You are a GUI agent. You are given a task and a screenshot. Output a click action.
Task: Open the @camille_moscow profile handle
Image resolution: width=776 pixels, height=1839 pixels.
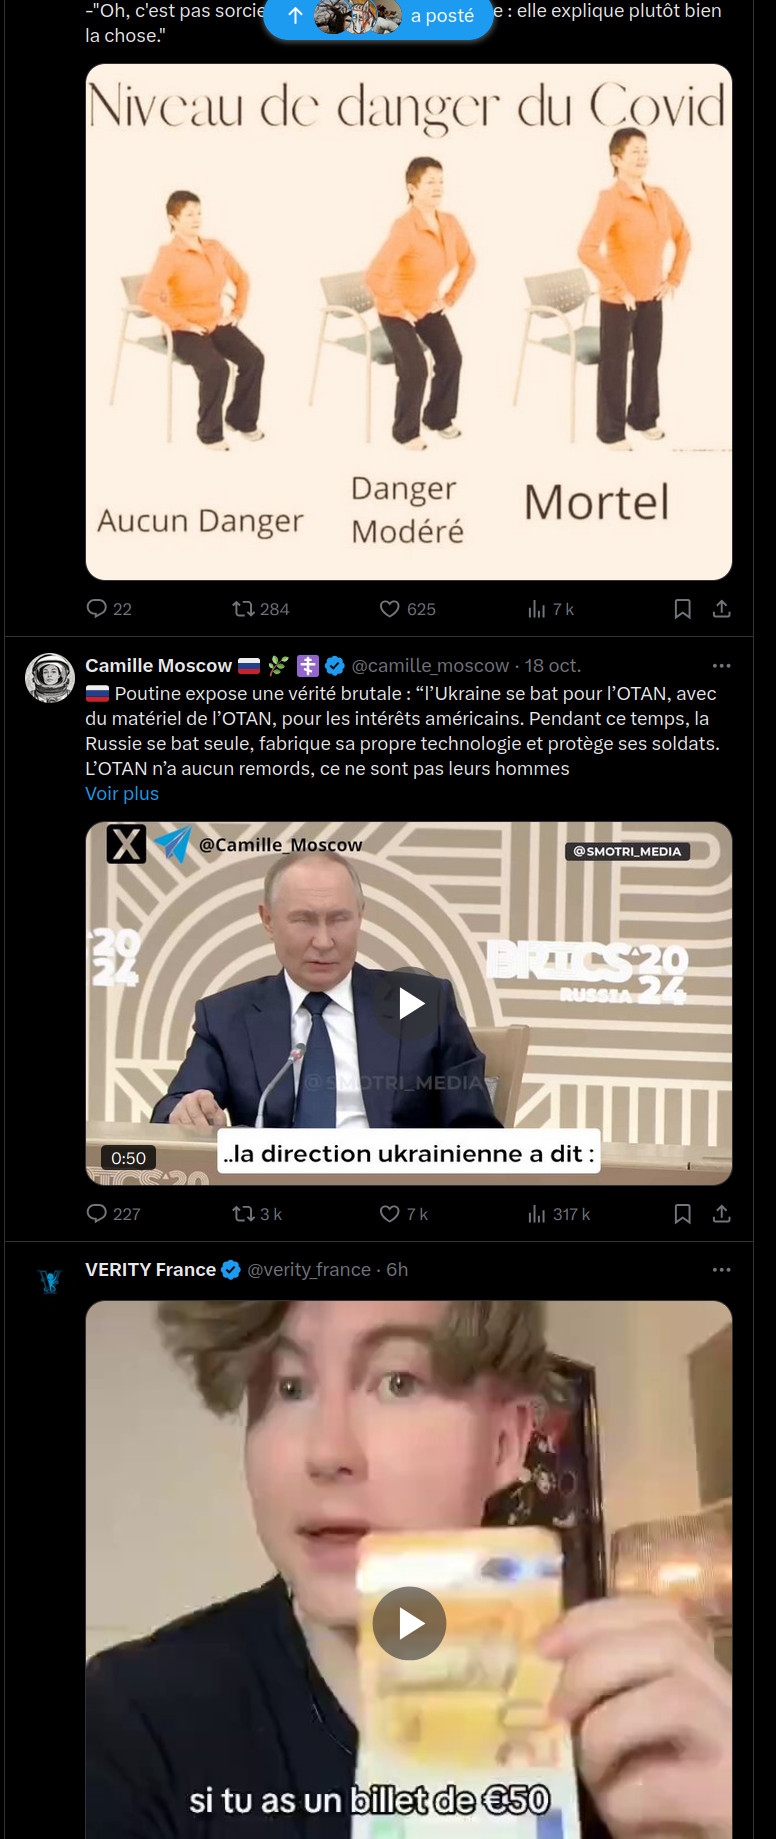(x=430, y=666)
